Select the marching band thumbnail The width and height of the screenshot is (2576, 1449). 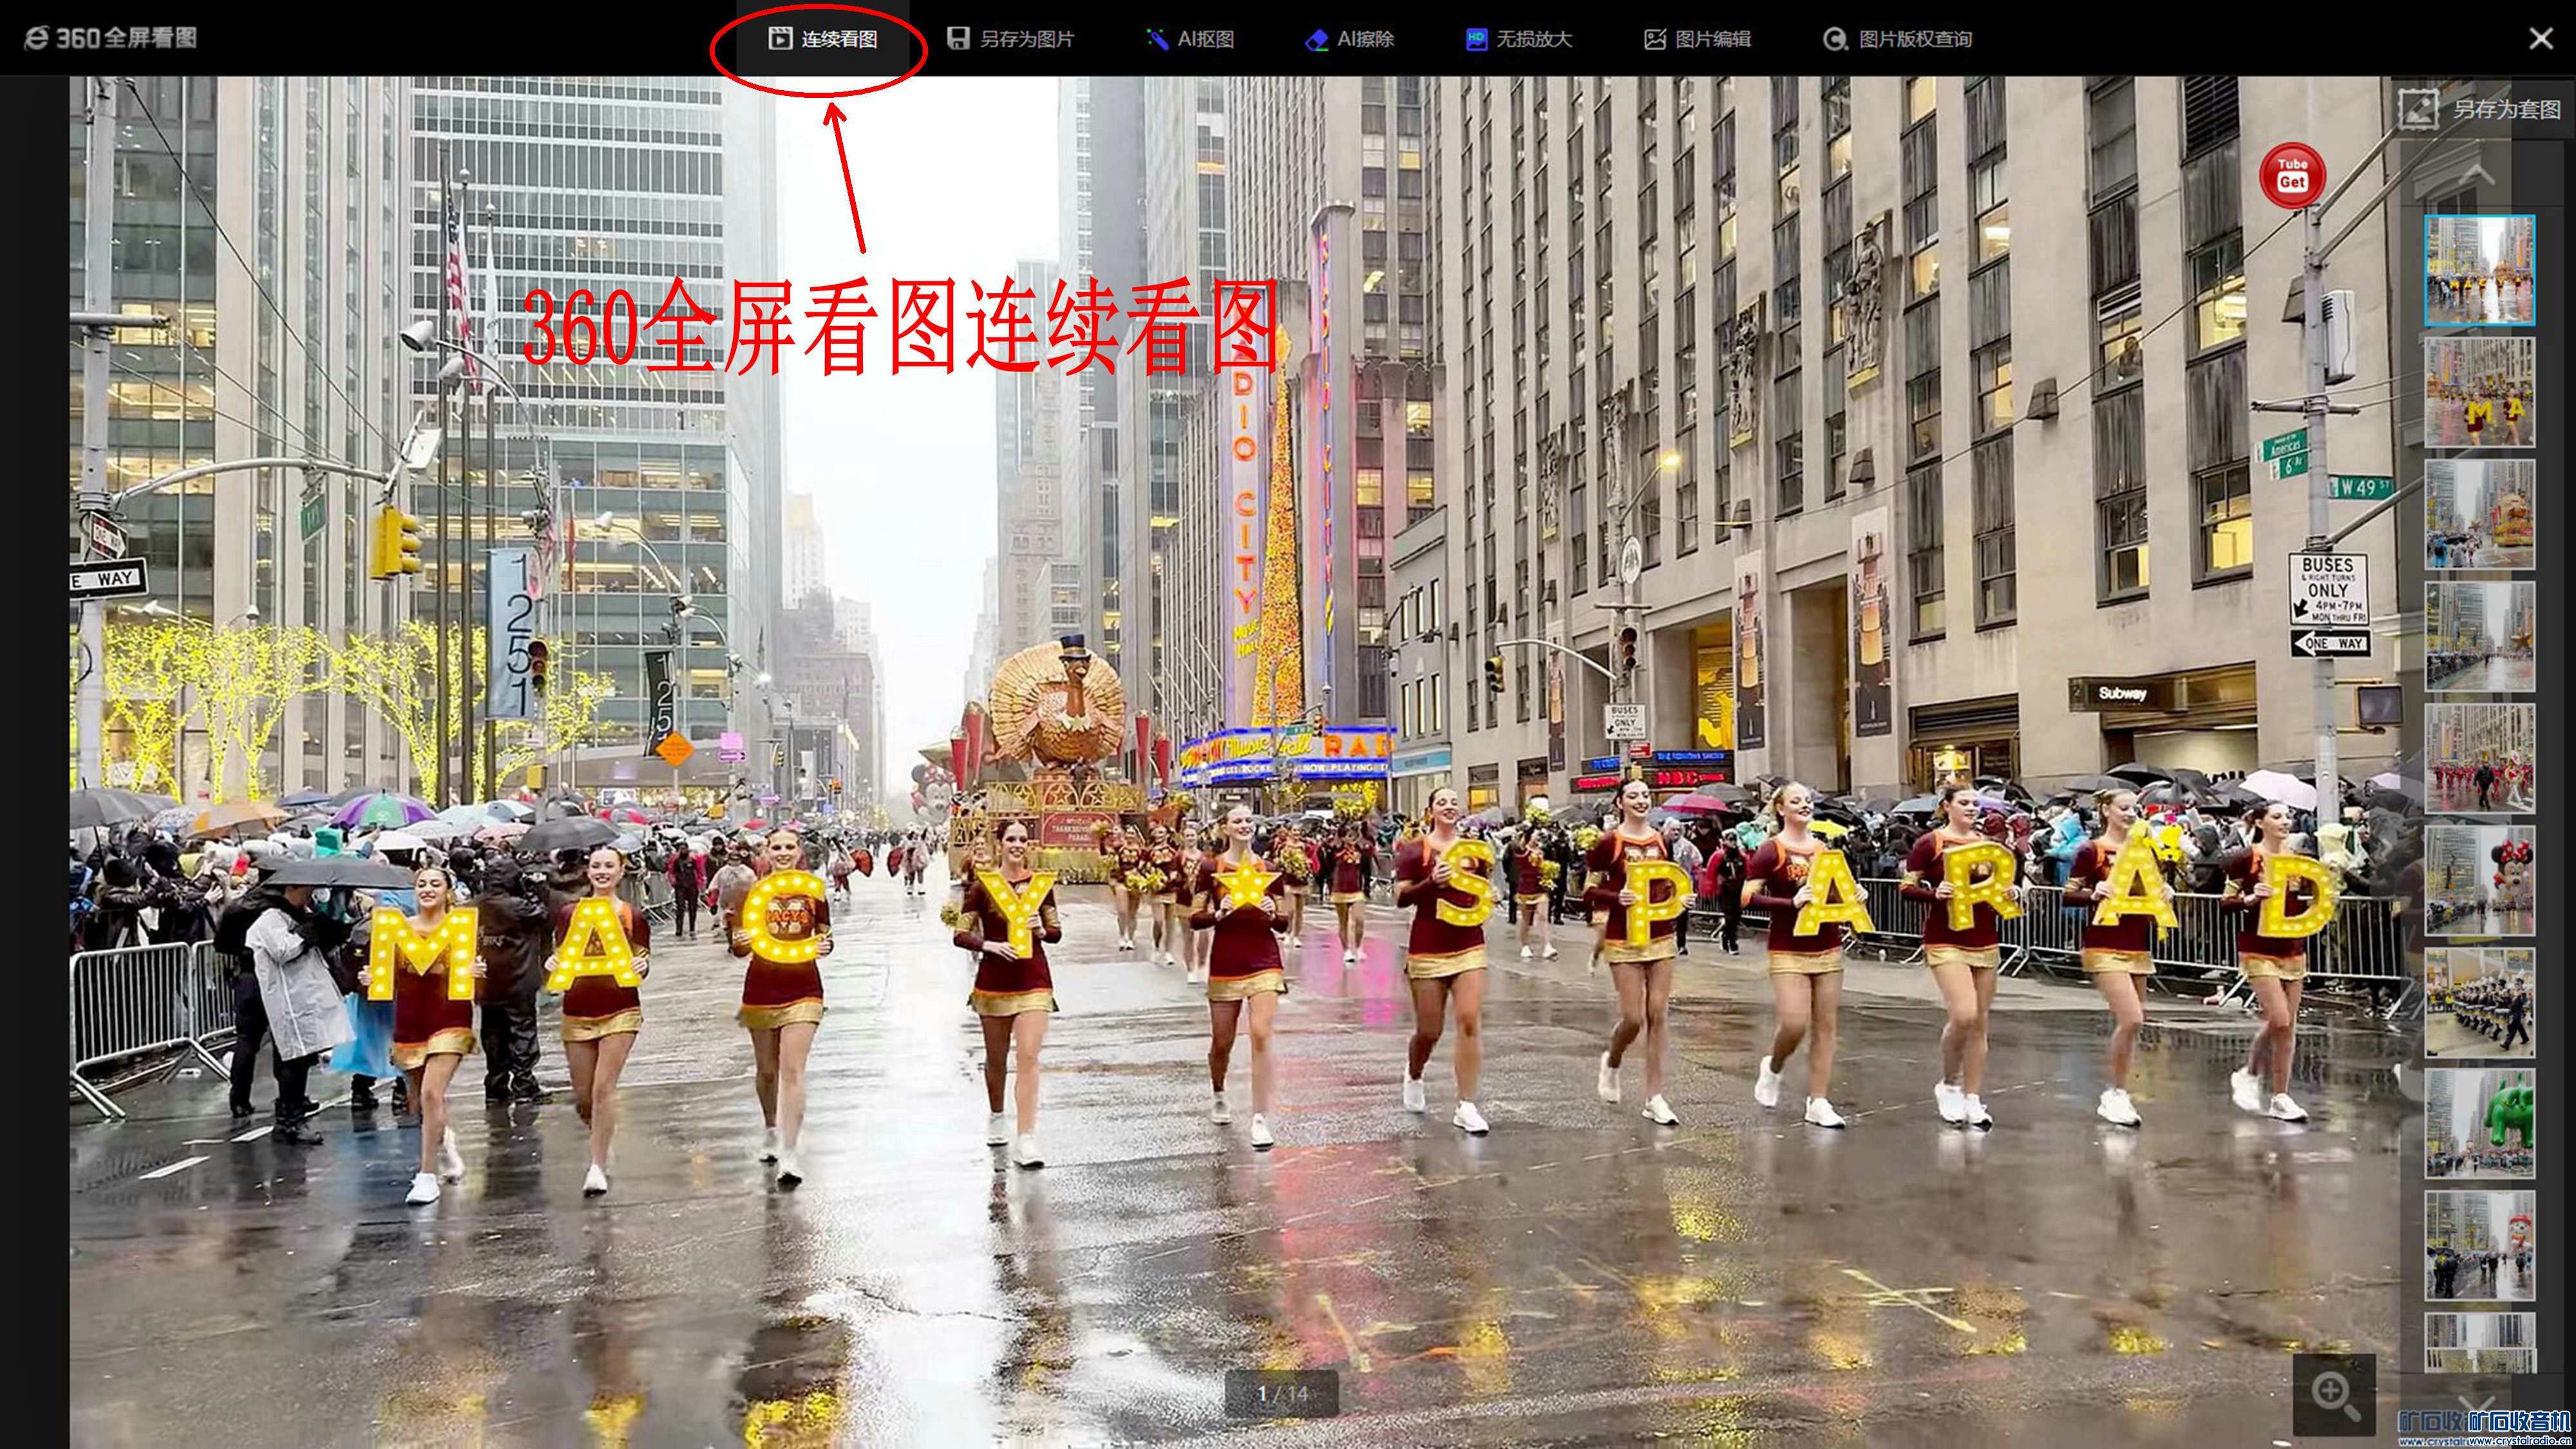click(2479, 1002)
